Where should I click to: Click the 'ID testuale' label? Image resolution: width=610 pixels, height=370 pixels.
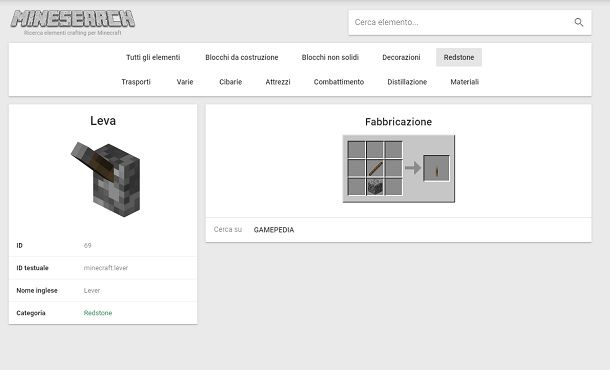tap(32, 268)
